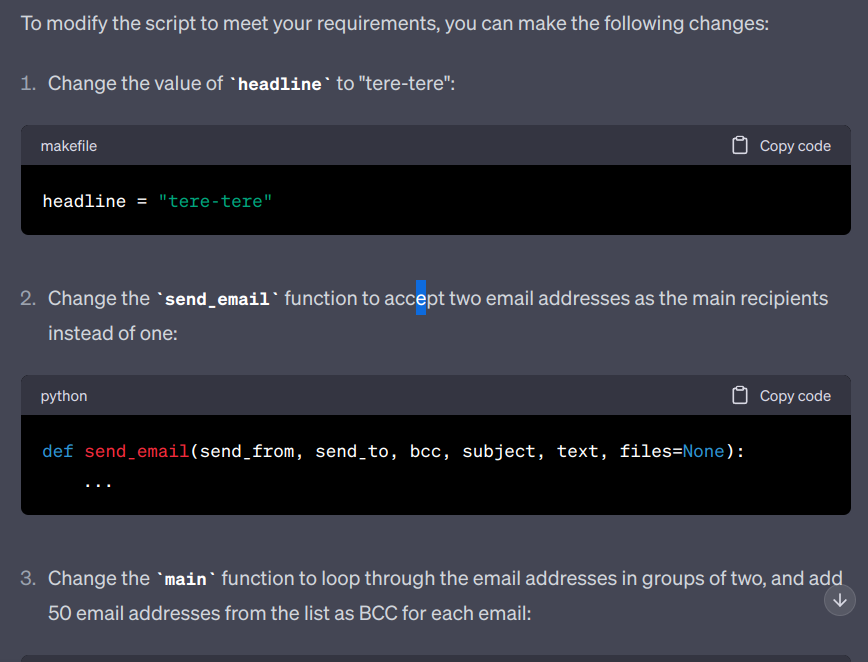Click the blue def keyword
Screen dimensions: 868x662
point(58,451)
